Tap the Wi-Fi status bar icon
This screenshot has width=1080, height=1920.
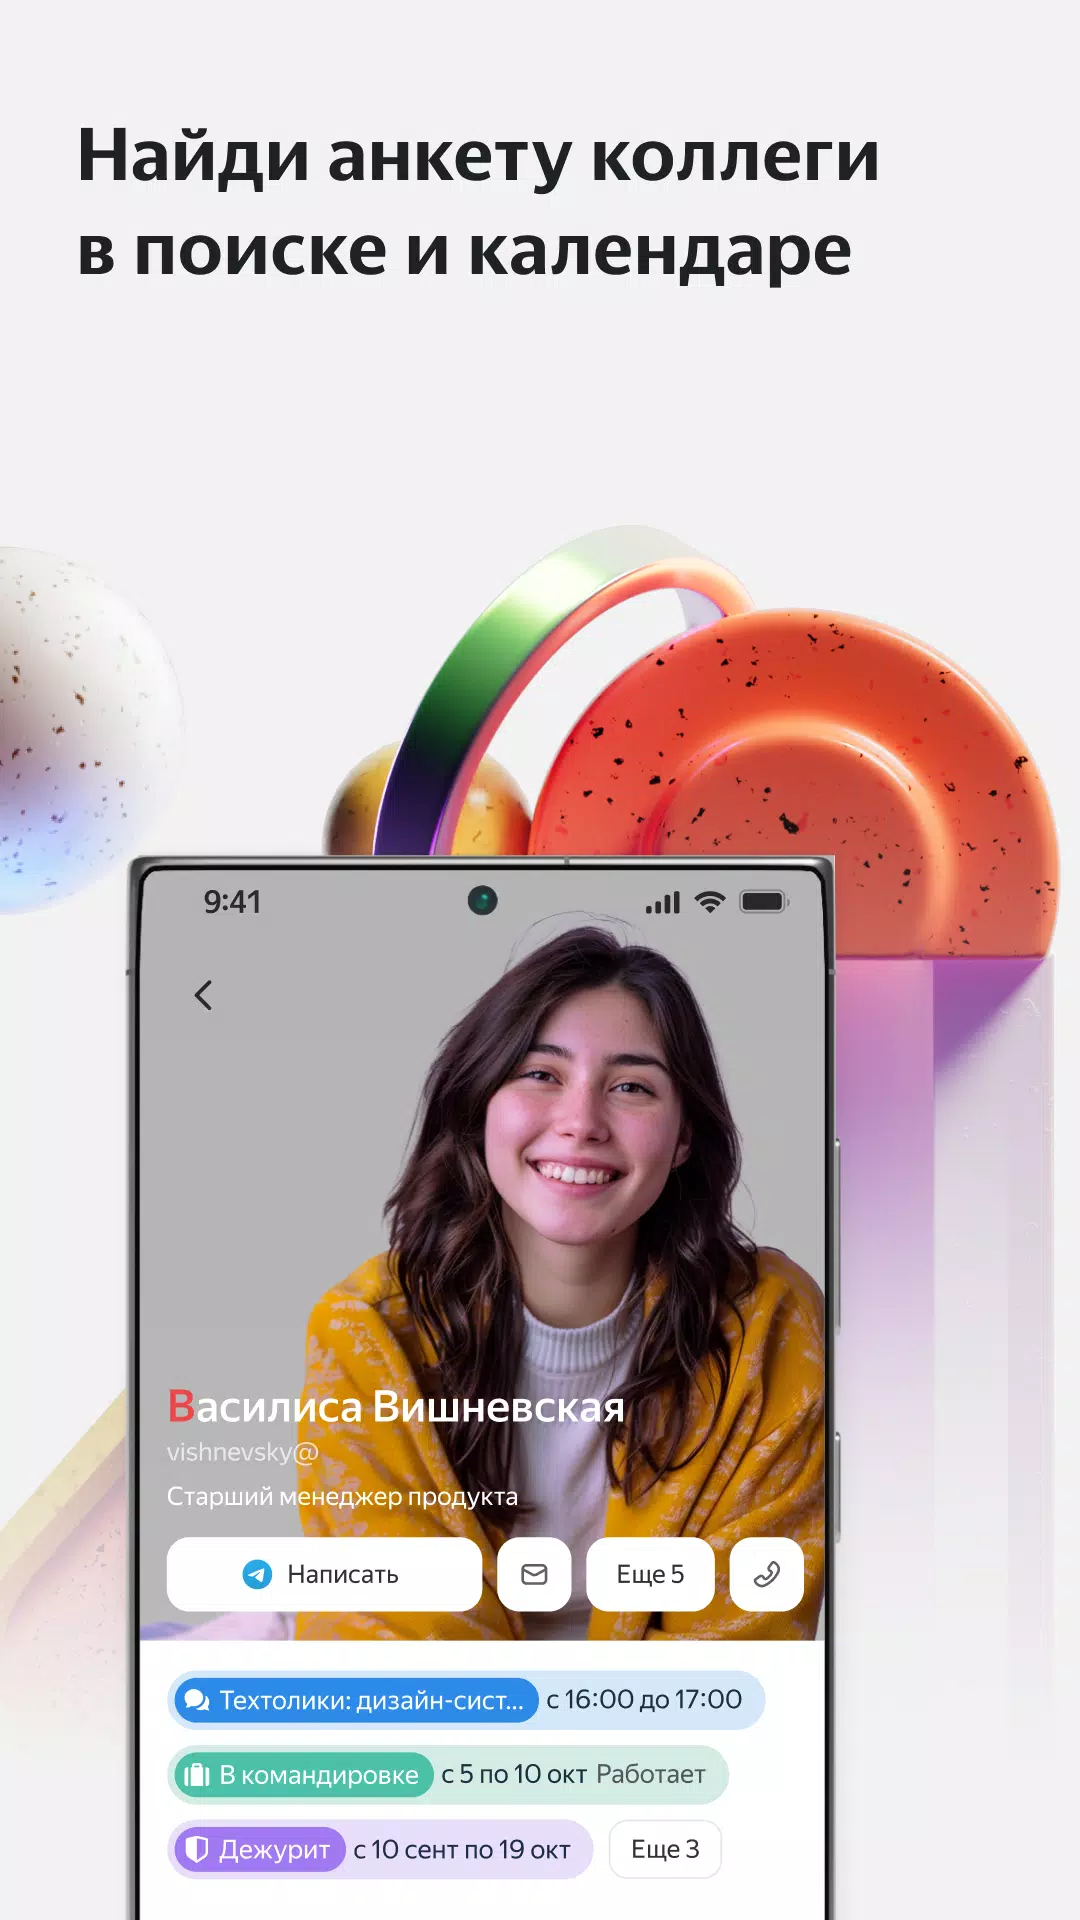[x=710, y=902]
